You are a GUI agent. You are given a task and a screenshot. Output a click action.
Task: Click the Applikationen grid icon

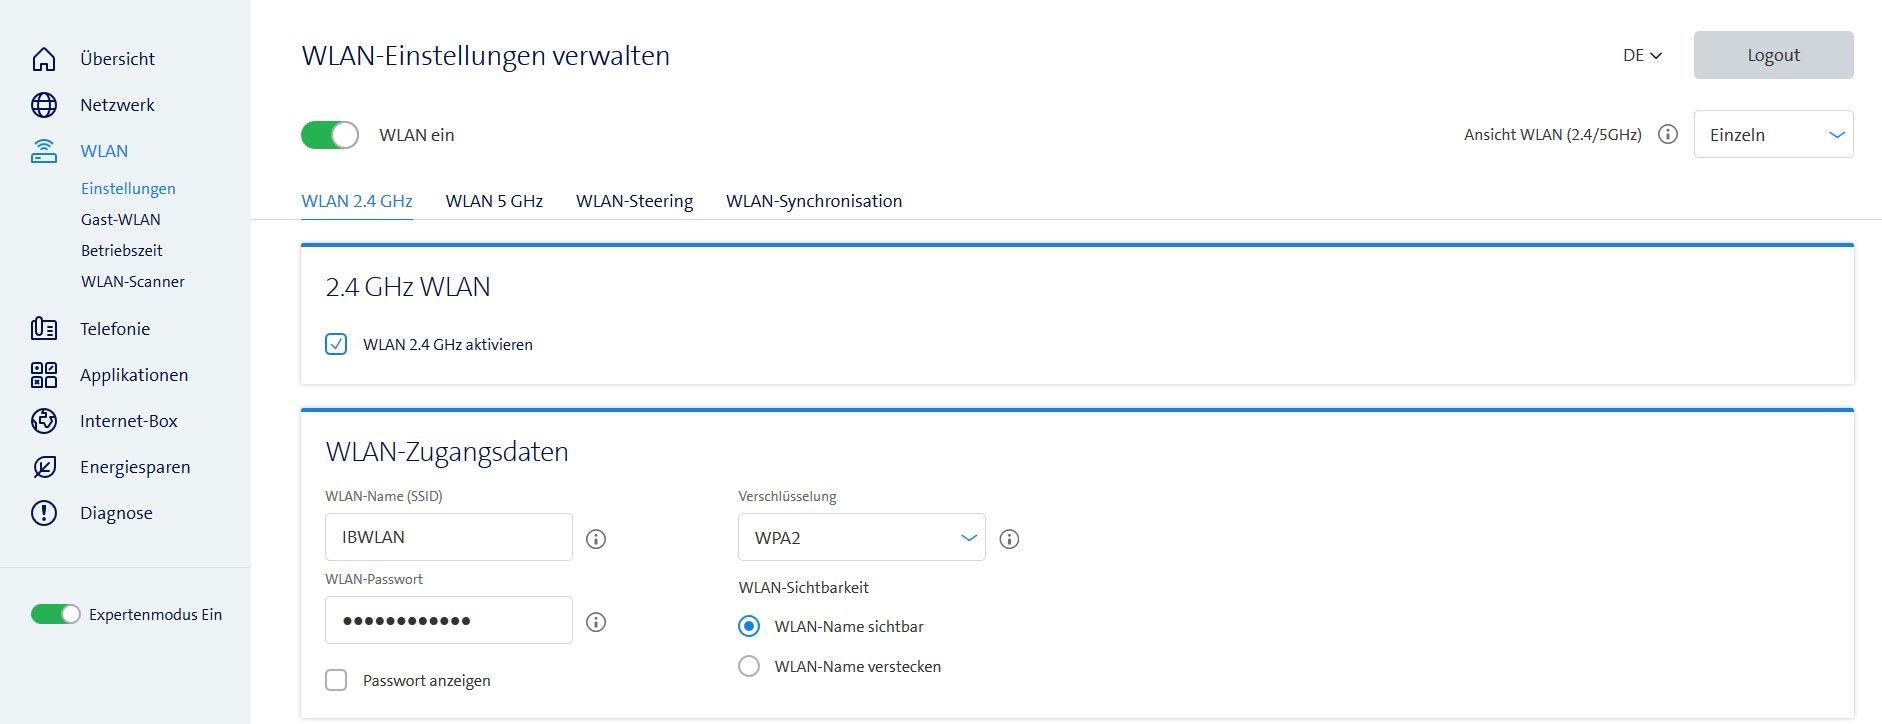click(x=44, y=375)
